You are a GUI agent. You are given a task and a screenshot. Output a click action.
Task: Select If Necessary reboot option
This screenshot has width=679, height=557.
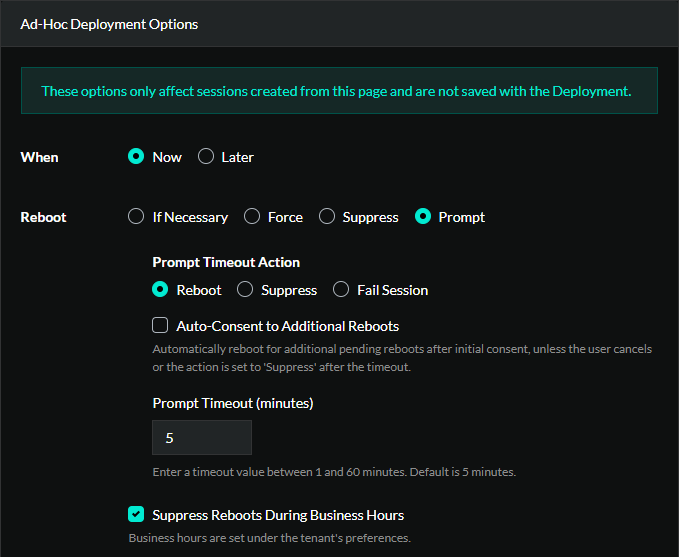[x=137, y=217]
